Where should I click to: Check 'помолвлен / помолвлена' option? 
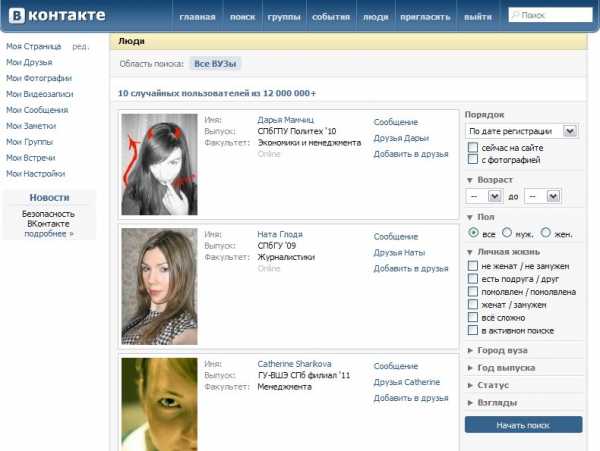[x=473, y=291]
